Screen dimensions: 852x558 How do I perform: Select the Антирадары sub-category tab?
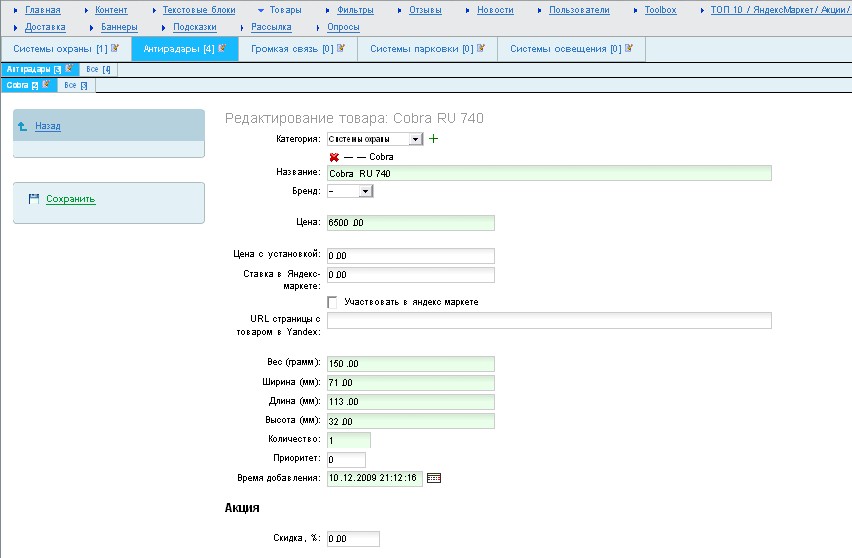40,69
